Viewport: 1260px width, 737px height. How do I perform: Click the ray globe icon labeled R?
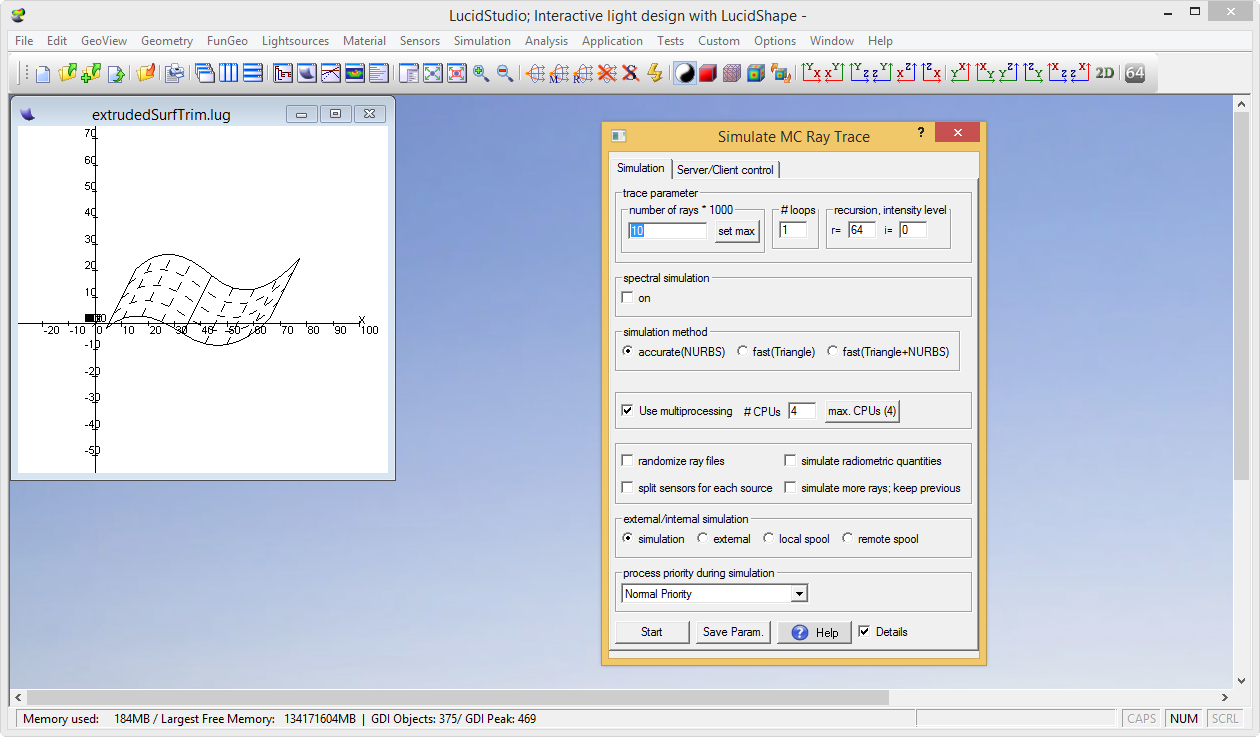coord(583,73)
